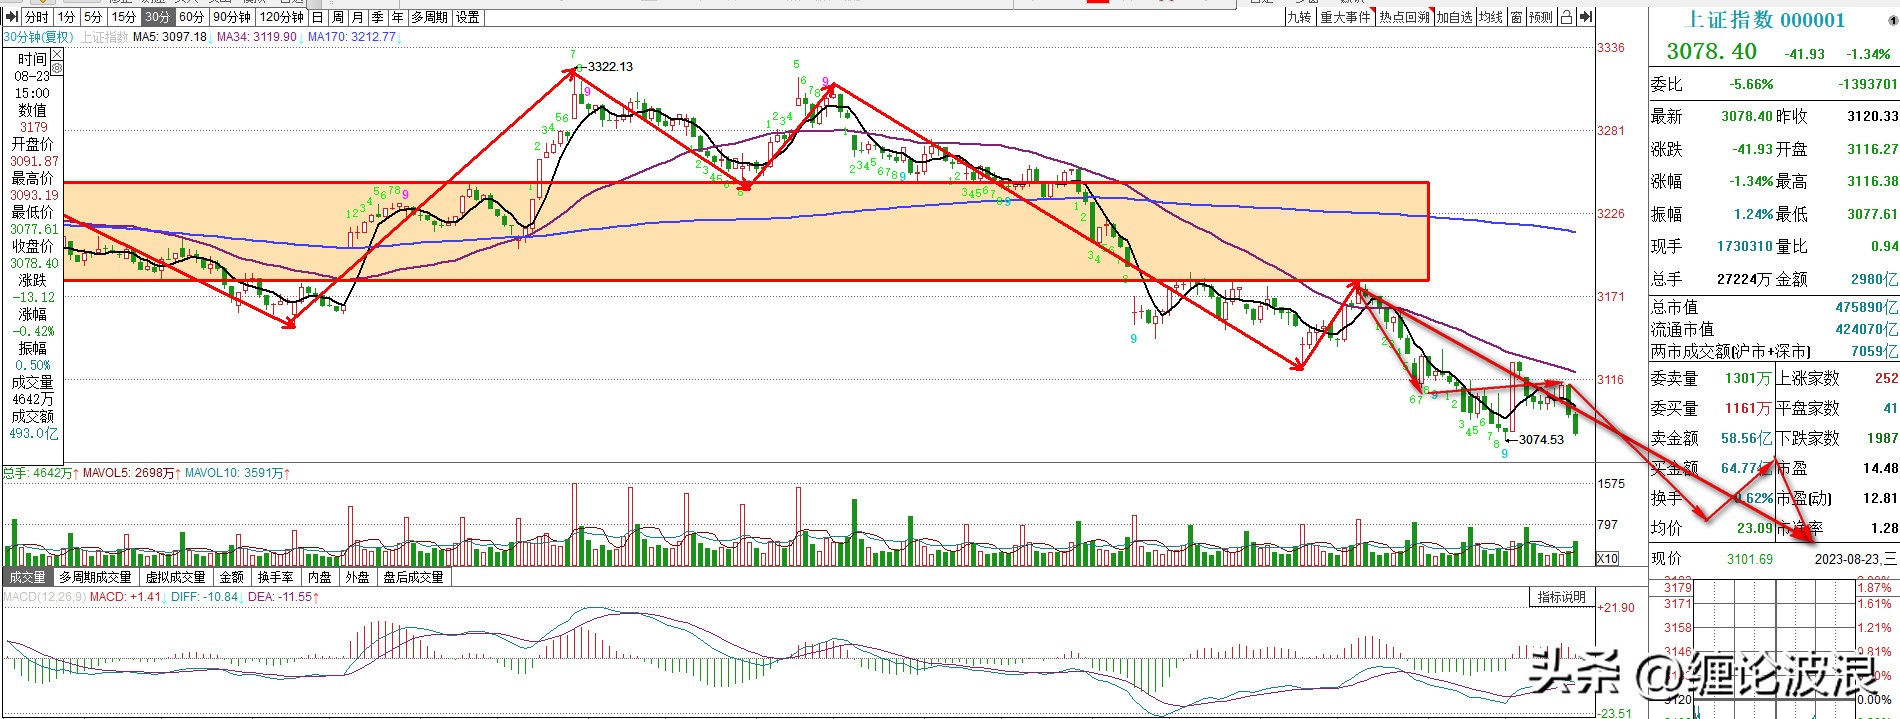Click the X10 scale button
The height and width of the screenshot is (719, 1900).
1608,559
